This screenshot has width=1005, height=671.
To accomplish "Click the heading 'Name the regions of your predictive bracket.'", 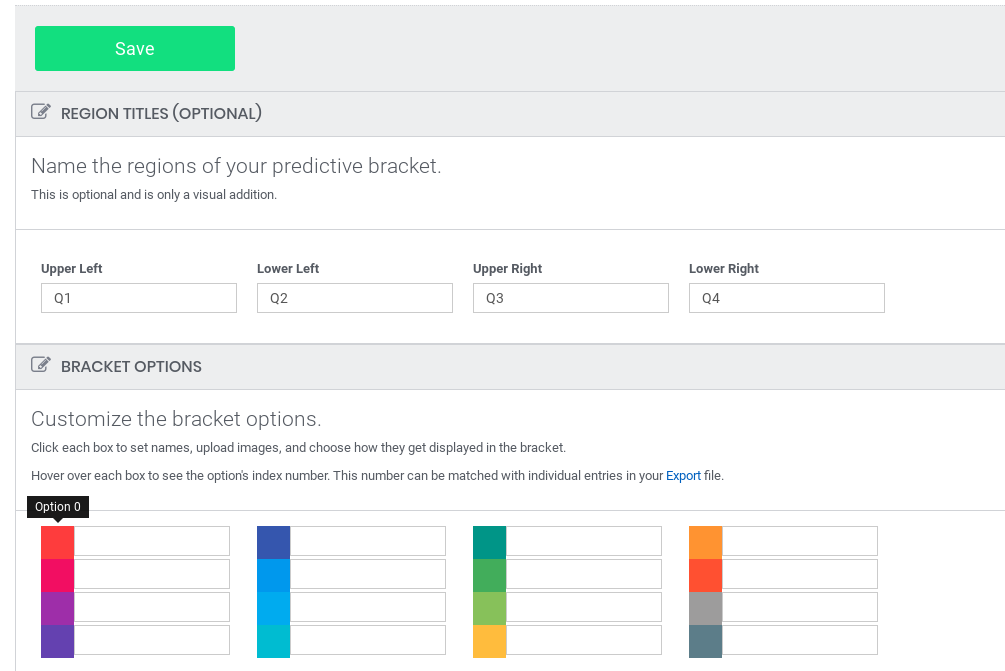I will point(236,166).
